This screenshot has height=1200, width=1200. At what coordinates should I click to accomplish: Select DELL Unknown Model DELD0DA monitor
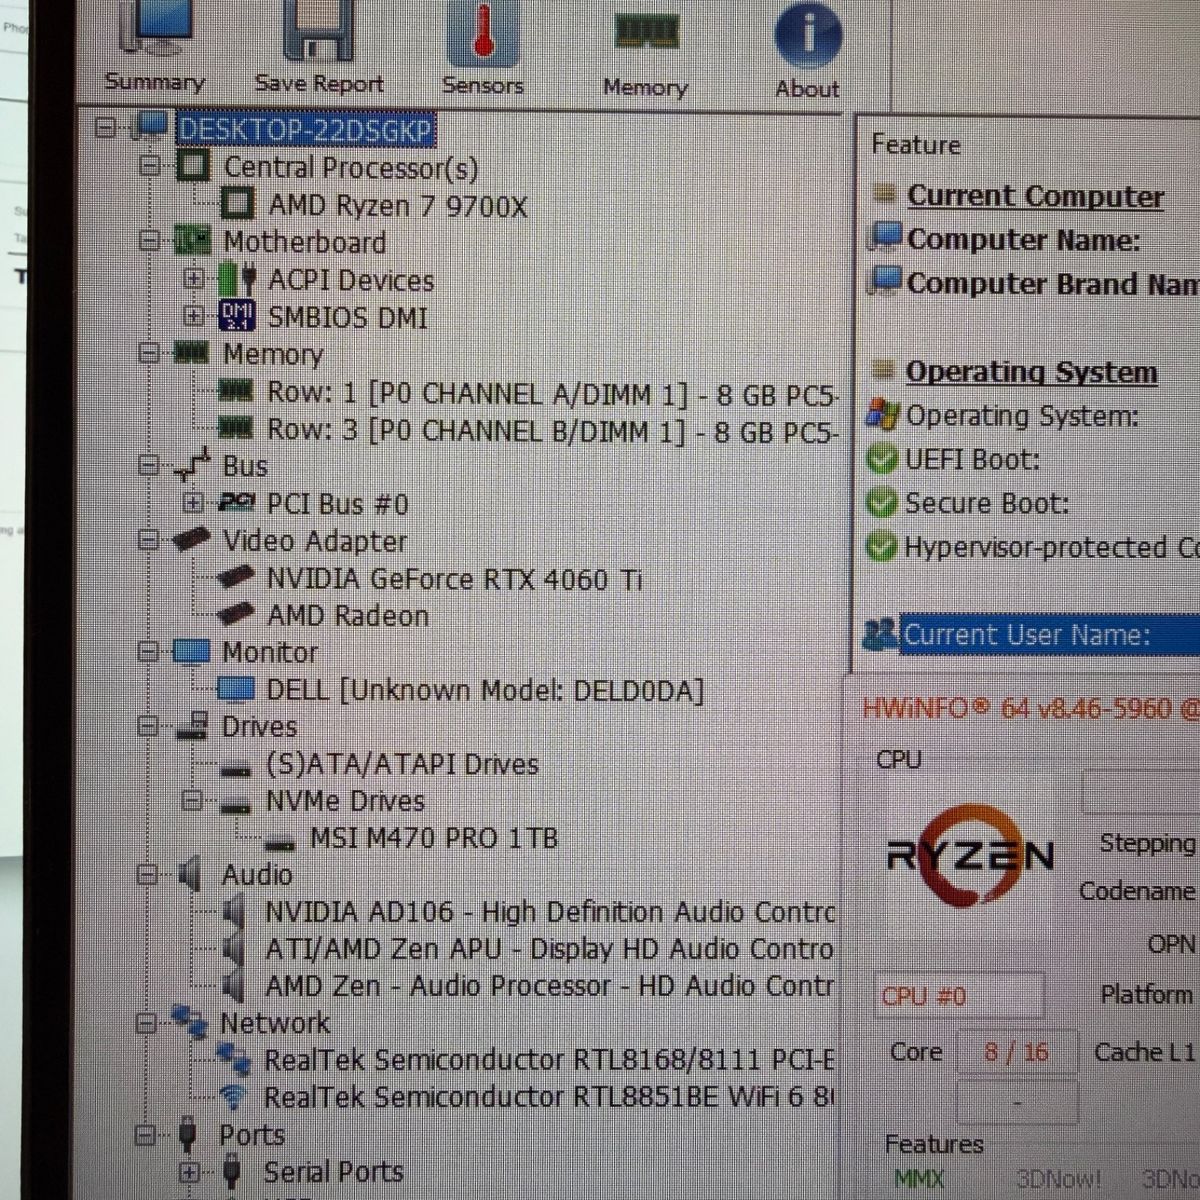(485, 691)
